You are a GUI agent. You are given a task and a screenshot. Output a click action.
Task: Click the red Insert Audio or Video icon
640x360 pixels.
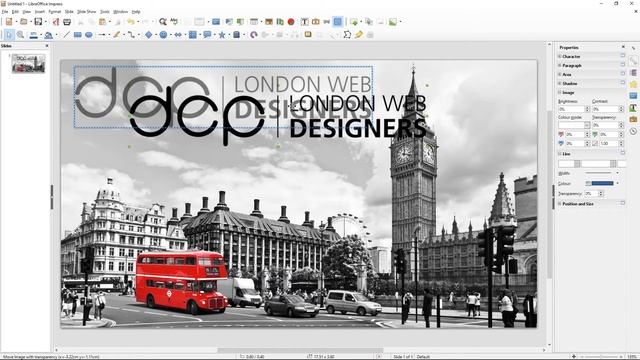291,22
